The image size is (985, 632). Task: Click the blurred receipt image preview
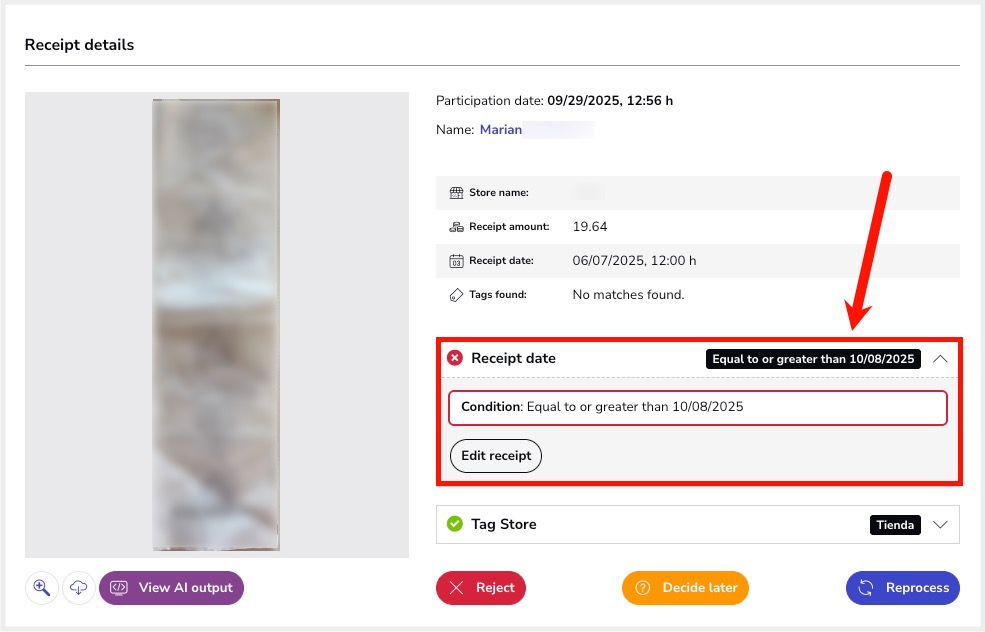click(x=216, y=325)
